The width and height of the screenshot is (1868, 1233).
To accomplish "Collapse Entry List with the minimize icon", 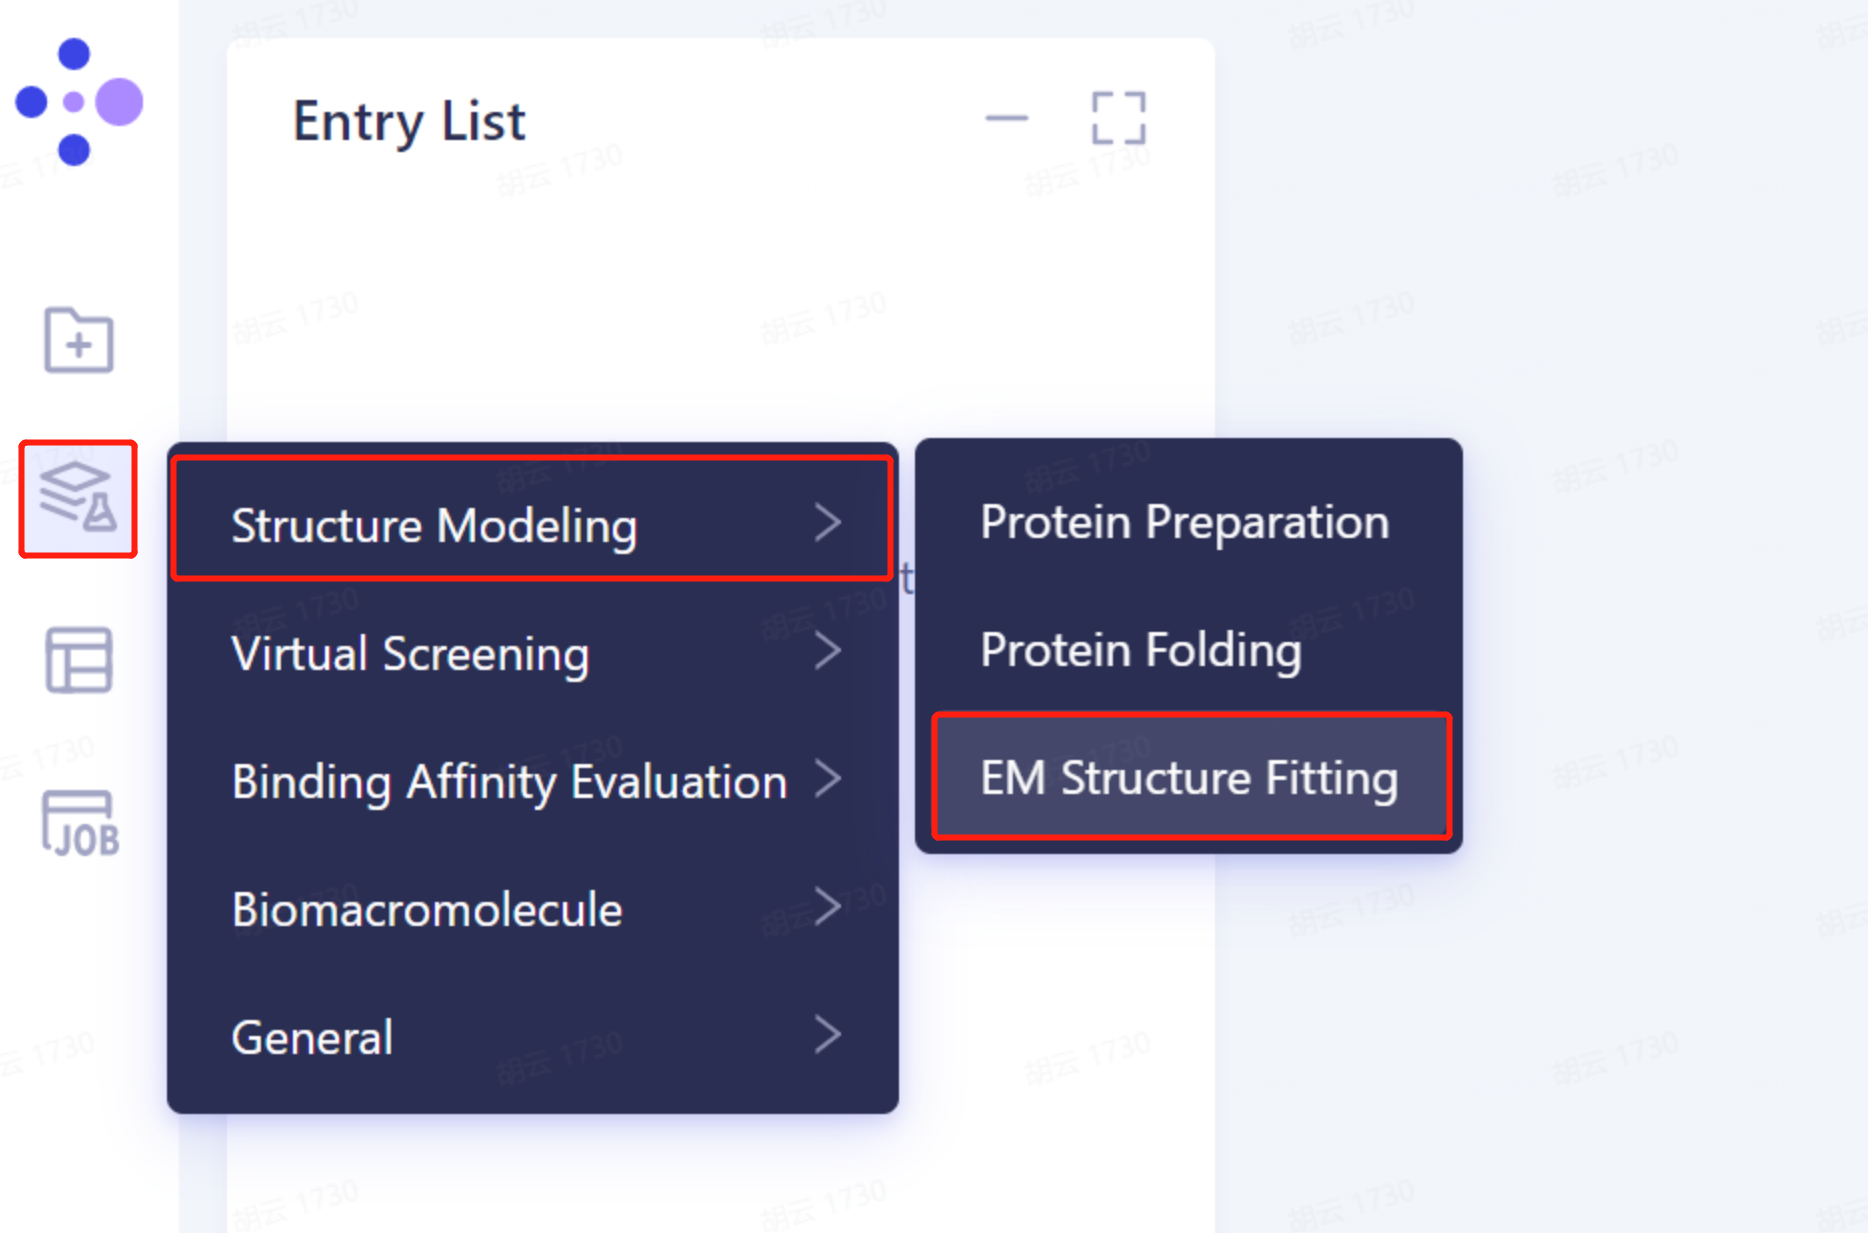I will (x=1007, y=117).
